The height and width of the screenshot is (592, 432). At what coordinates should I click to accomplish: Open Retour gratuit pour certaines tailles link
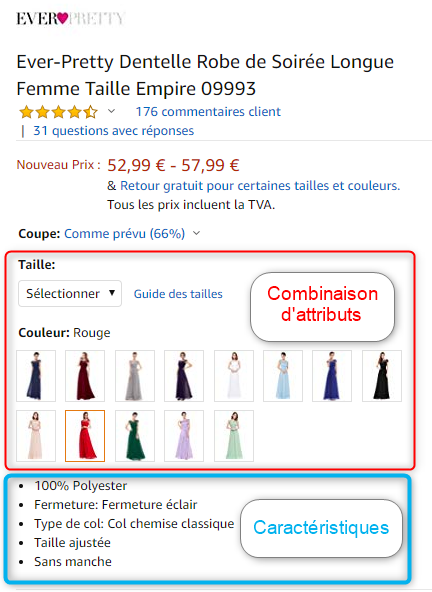pyautogui.click(x=260, y=186)
